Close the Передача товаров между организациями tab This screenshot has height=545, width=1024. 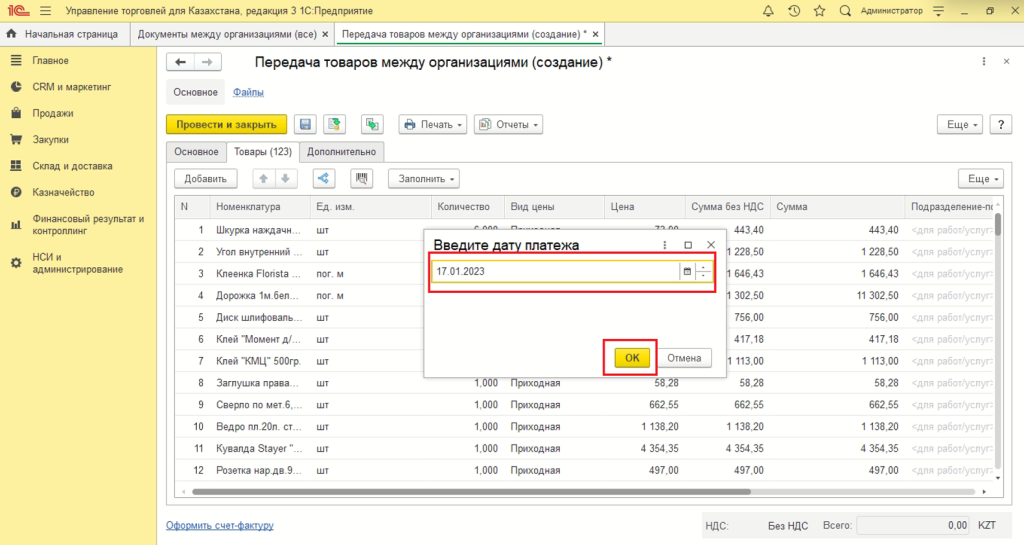point(595,34)
